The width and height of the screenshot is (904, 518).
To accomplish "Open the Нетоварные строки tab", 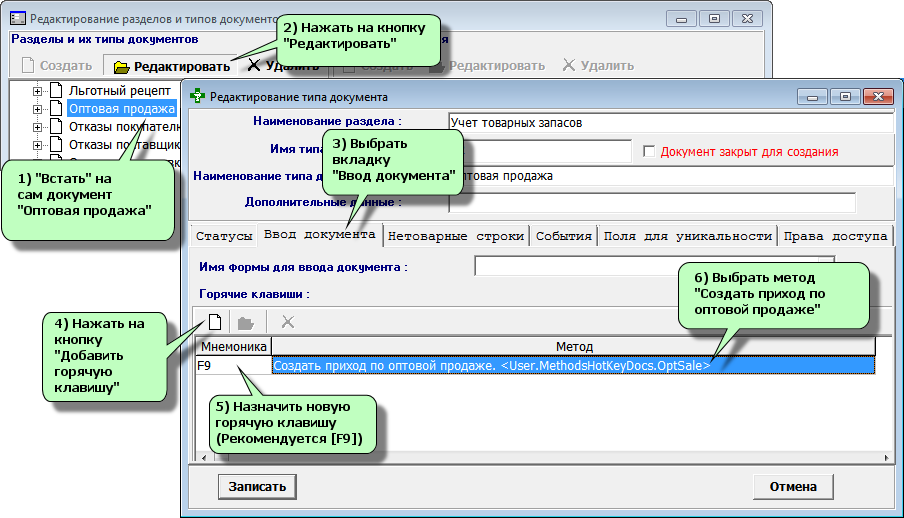I will pos(455,237).
